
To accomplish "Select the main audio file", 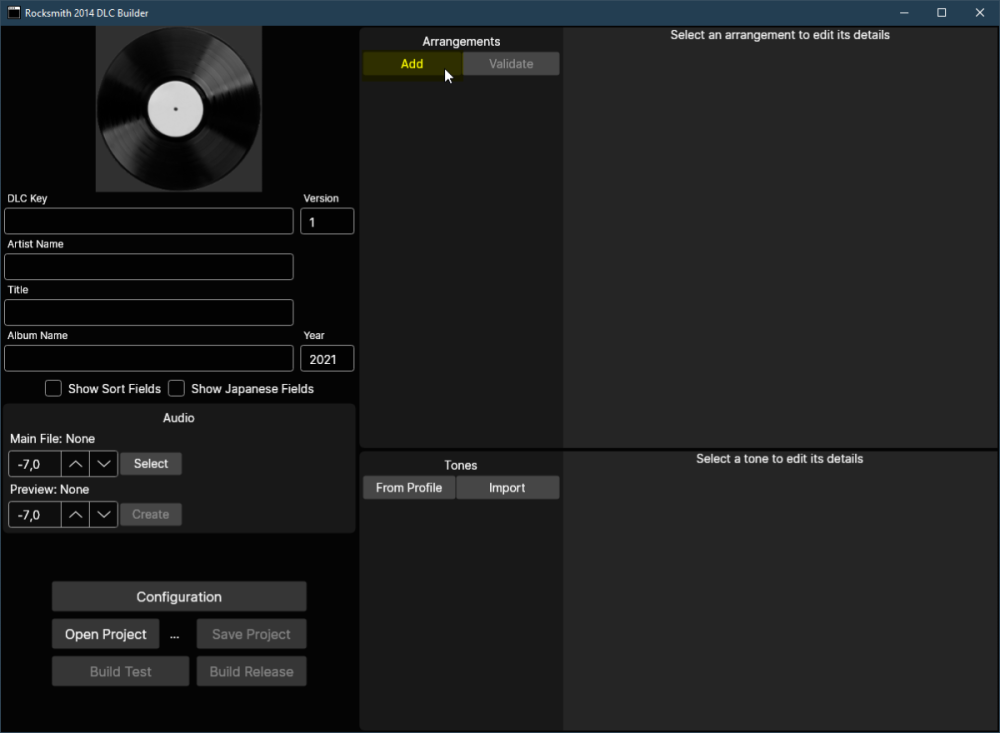I will pos(151,464).
